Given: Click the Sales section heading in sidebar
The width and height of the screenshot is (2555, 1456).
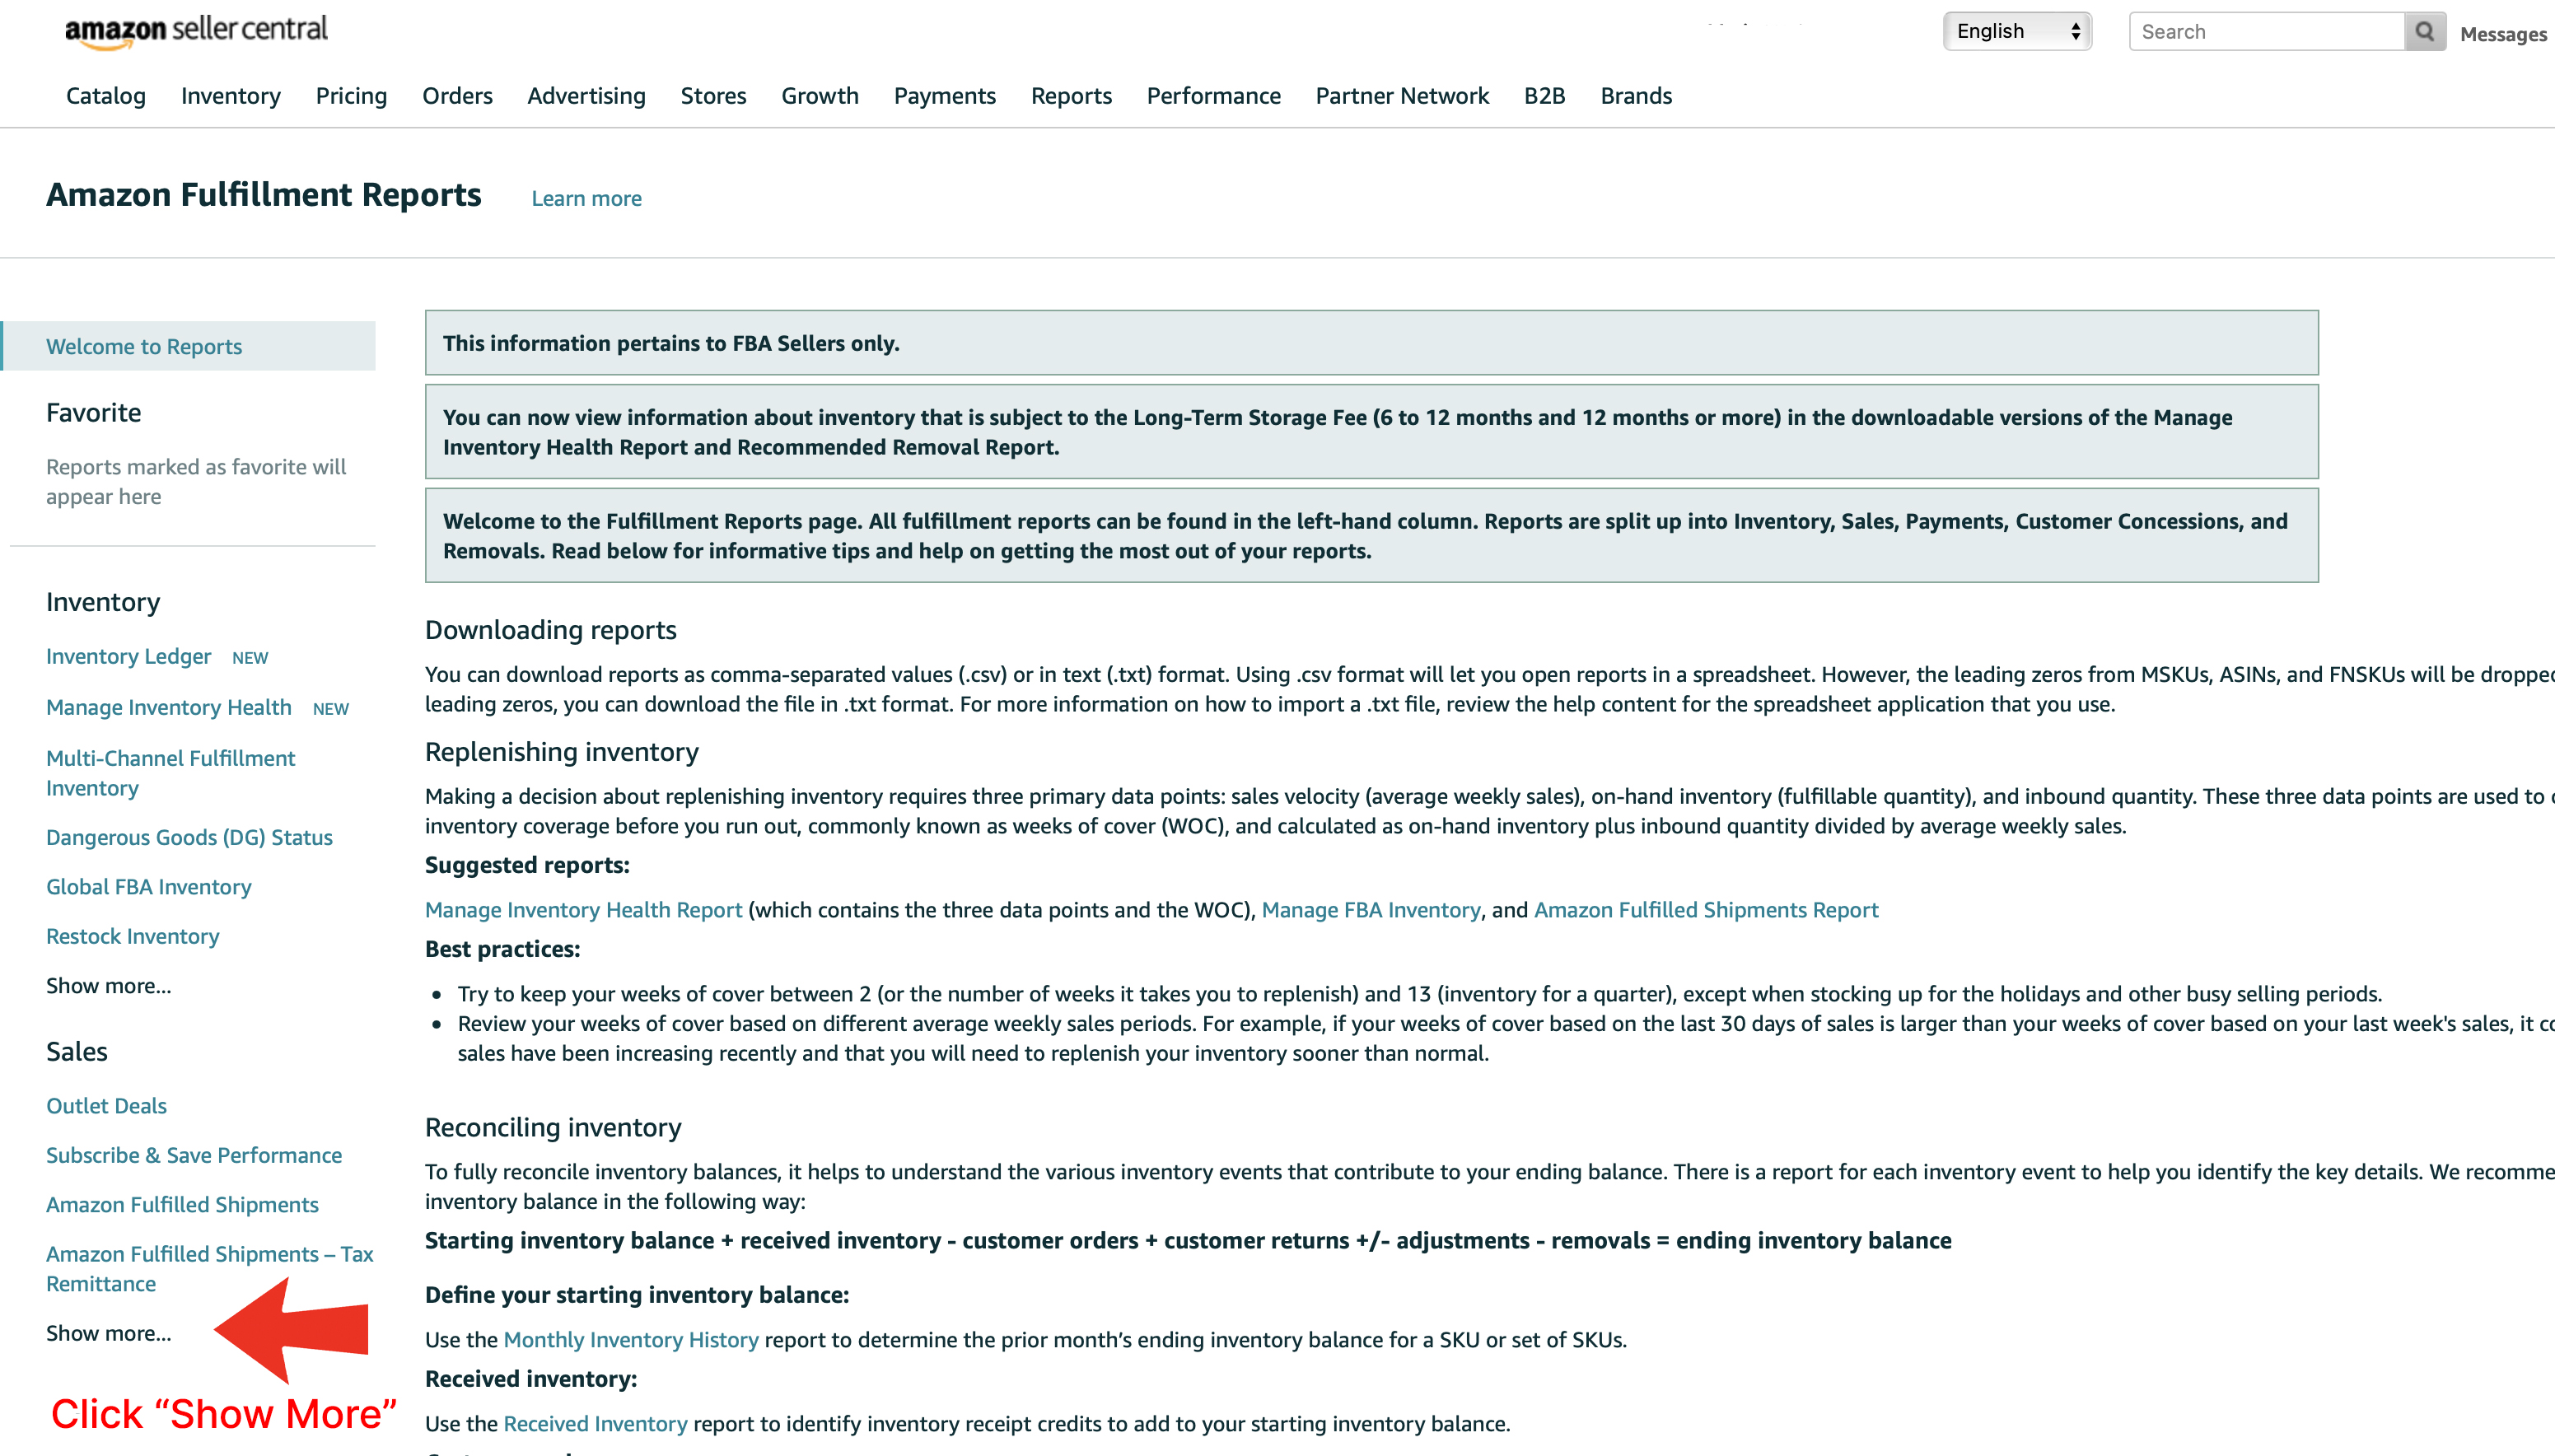Looking at the screenshot, I should click(77, 1051).
